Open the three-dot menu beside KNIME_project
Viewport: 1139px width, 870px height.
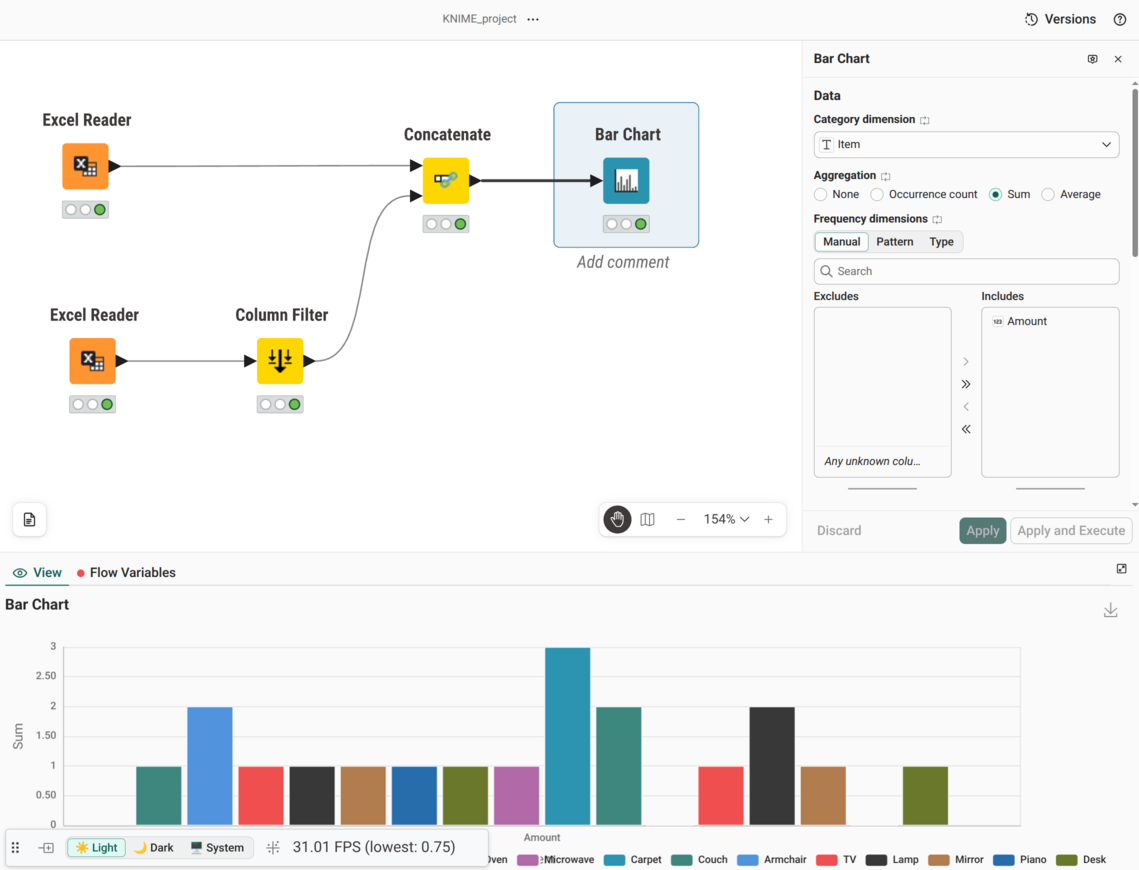tap(533, 20)
